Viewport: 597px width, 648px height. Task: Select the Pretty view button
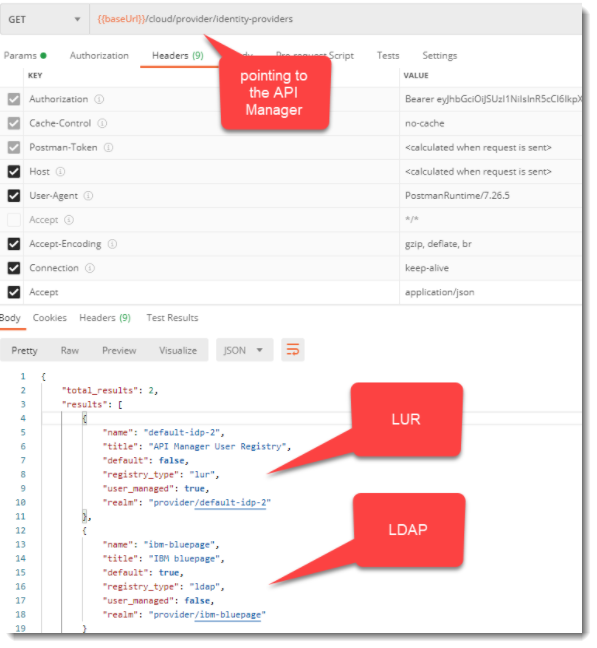[x=24, y=350]
